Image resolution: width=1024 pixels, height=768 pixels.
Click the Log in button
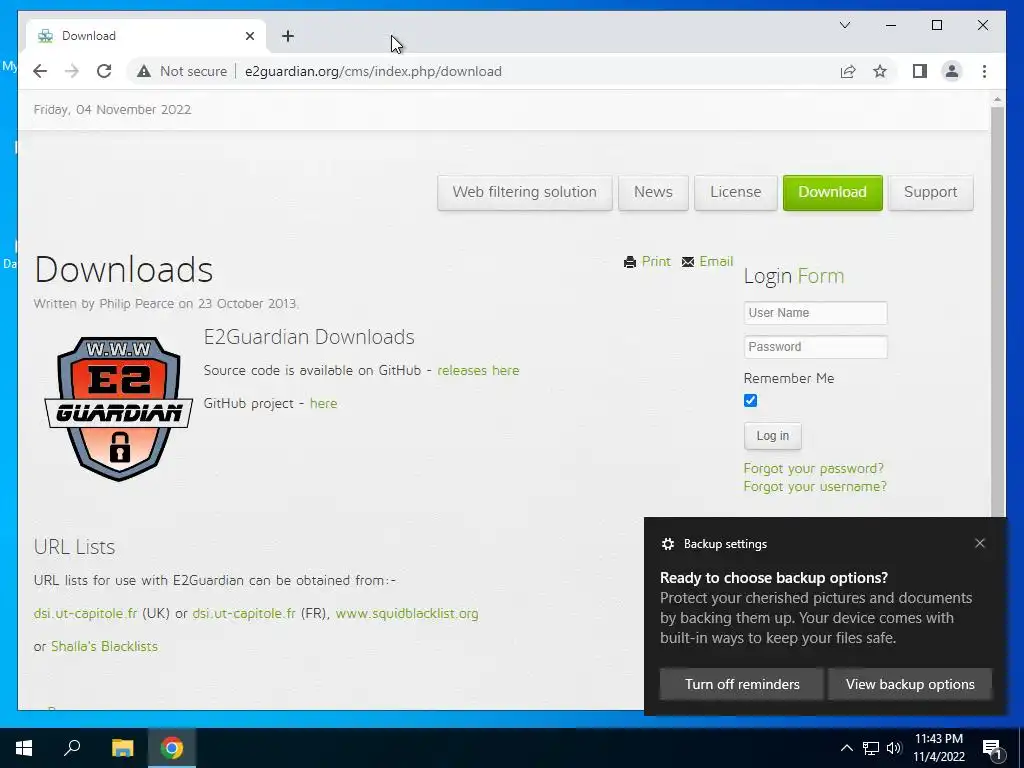coord(773,436)
